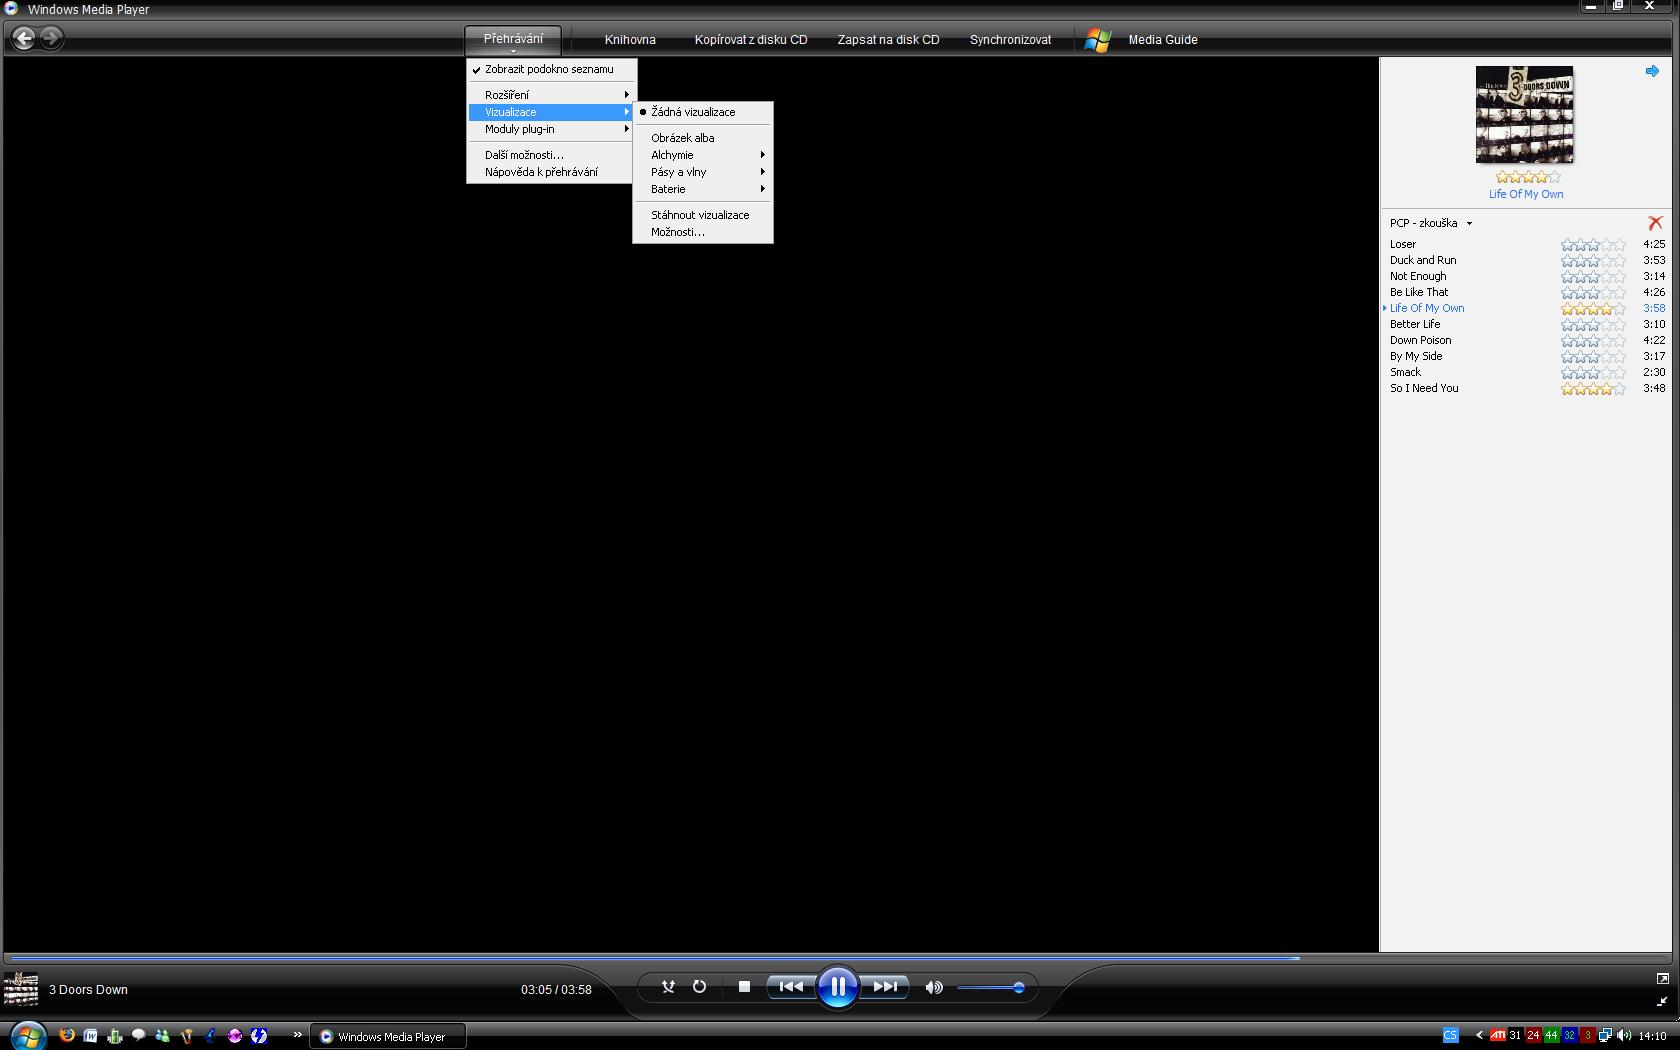This screenshot has height=1050, width=1680.
Task: Switch to compact mode icon
Action: (x=1662, y=1001)
